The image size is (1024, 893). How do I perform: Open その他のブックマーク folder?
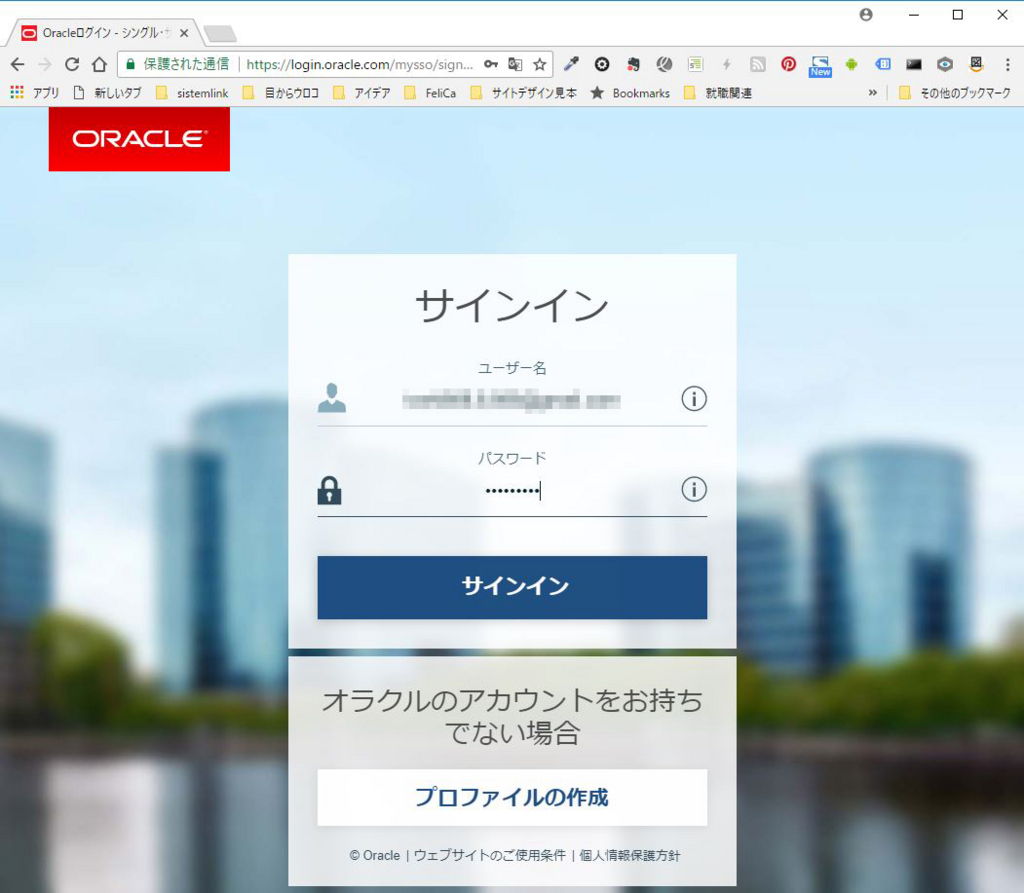tap(955, 93)
